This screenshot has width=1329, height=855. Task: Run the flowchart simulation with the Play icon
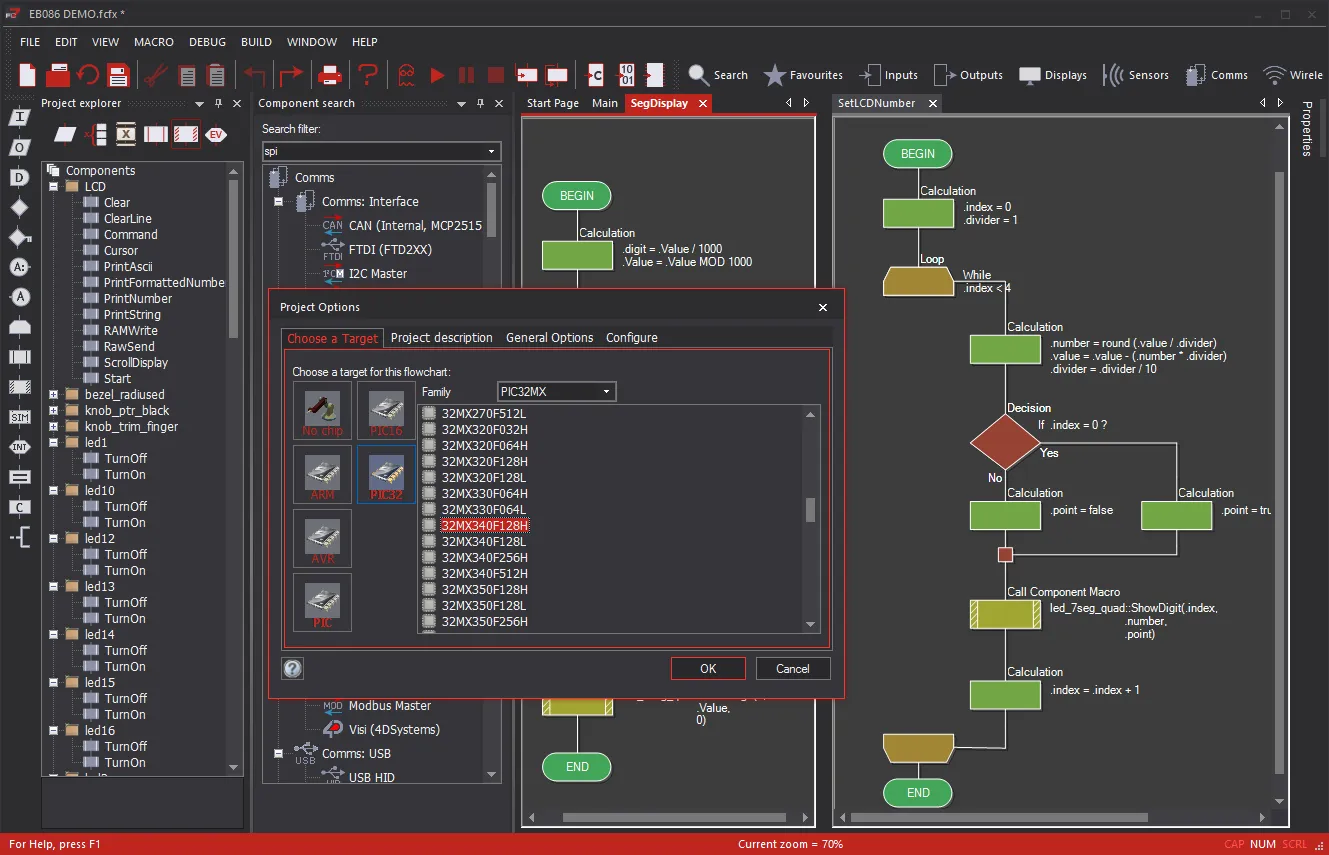pos(438,74)
